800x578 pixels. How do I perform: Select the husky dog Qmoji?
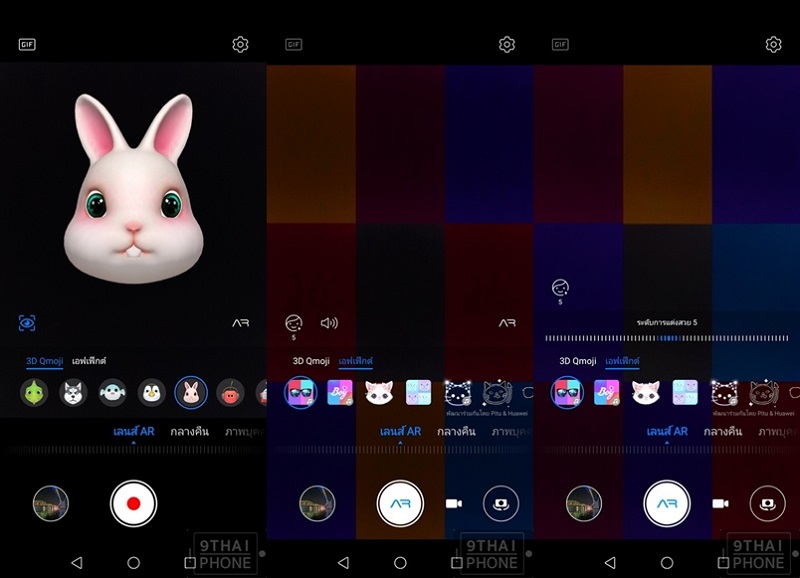[x=73, y=393]
